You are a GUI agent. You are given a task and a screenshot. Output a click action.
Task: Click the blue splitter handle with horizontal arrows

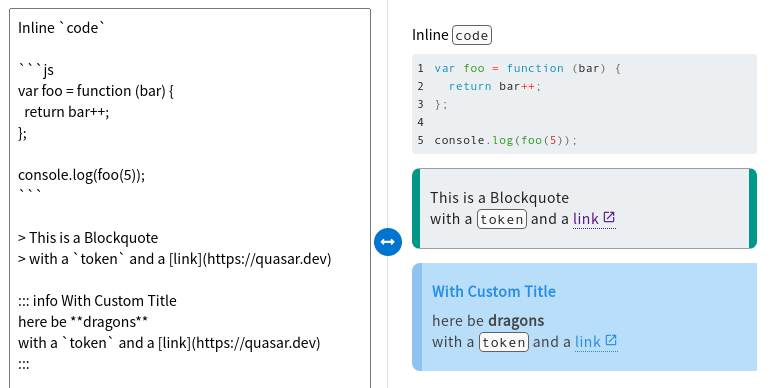388,242
